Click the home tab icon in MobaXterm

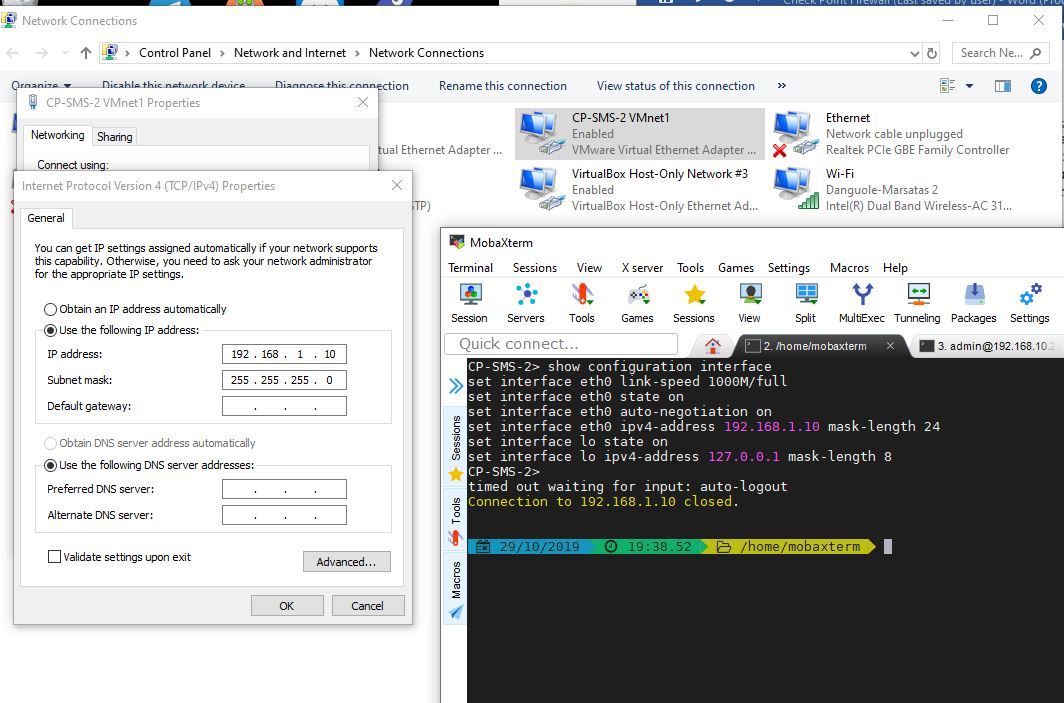pyautogui.click(x=712, y=345)
